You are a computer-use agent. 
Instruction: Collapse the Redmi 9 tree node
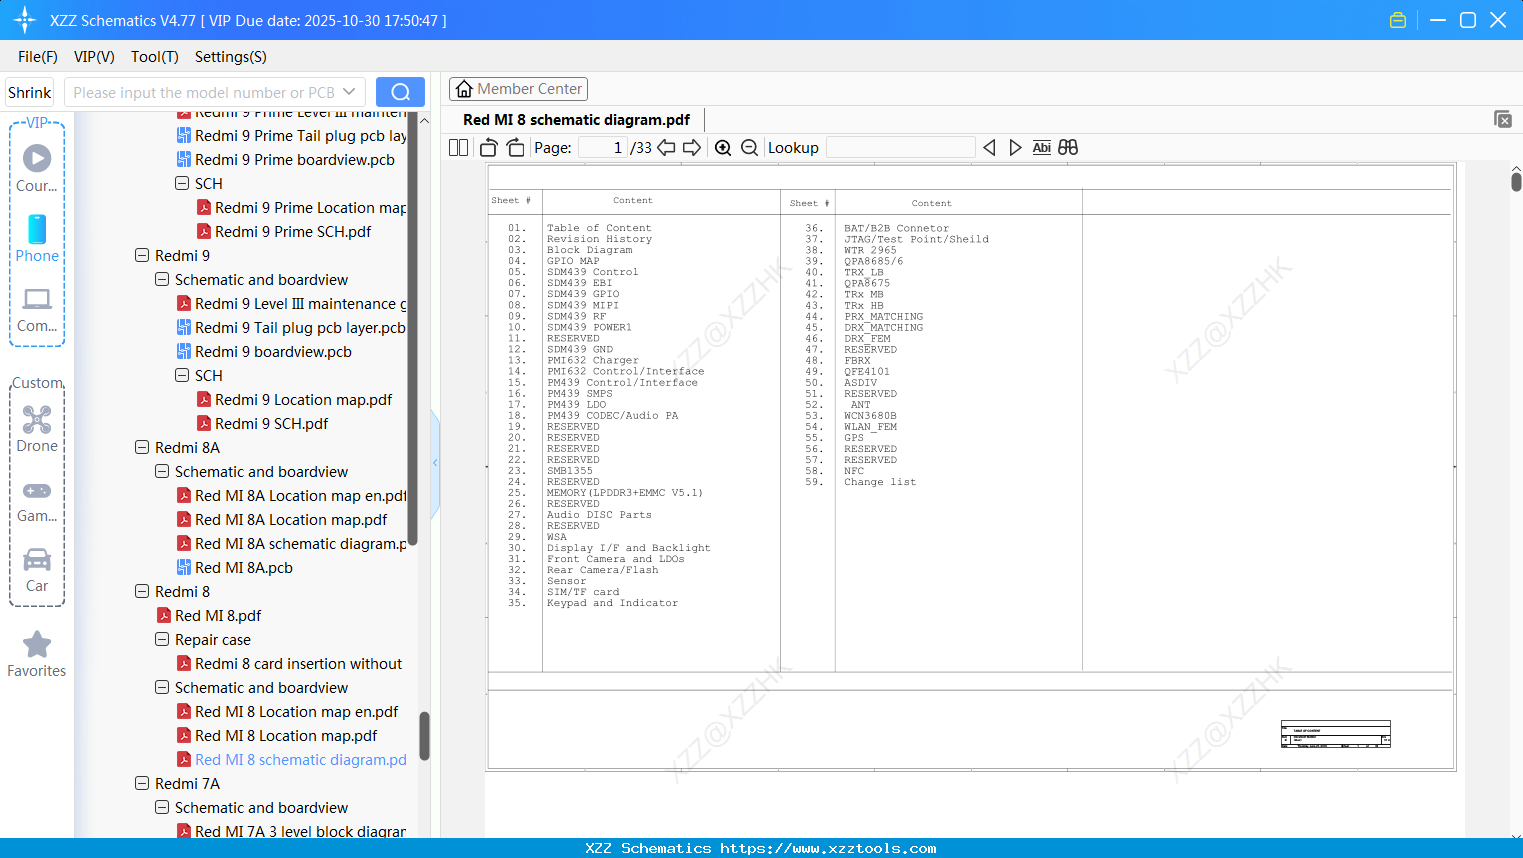(142, 255)
